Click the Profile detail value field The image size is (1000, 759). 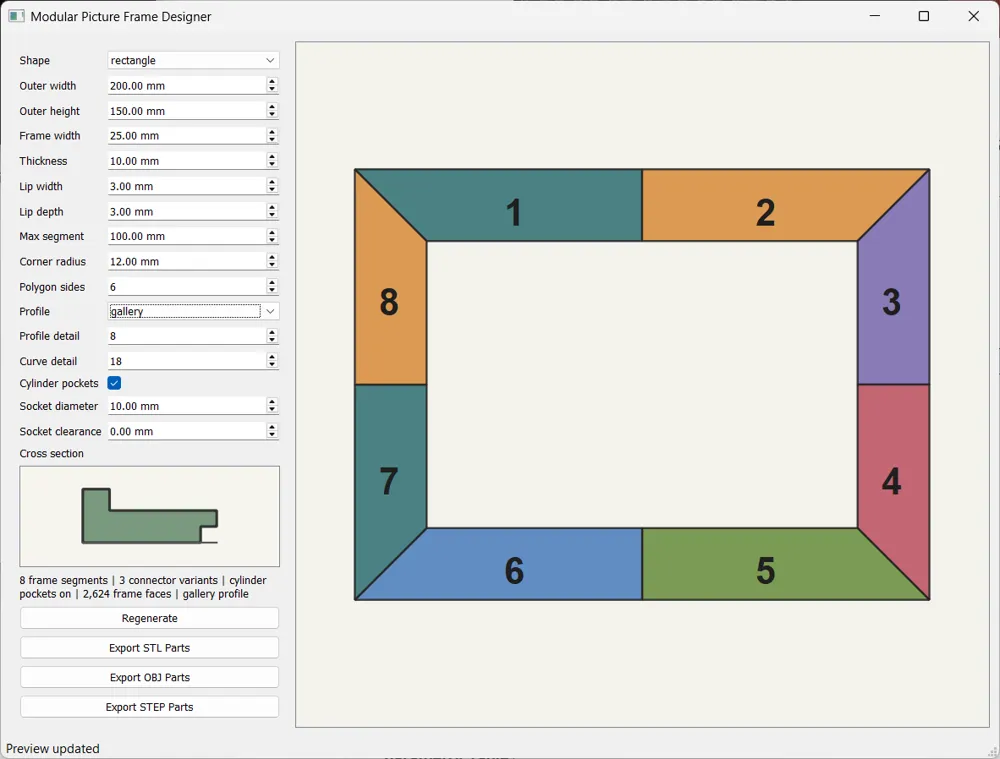click(x=186, y=336)
